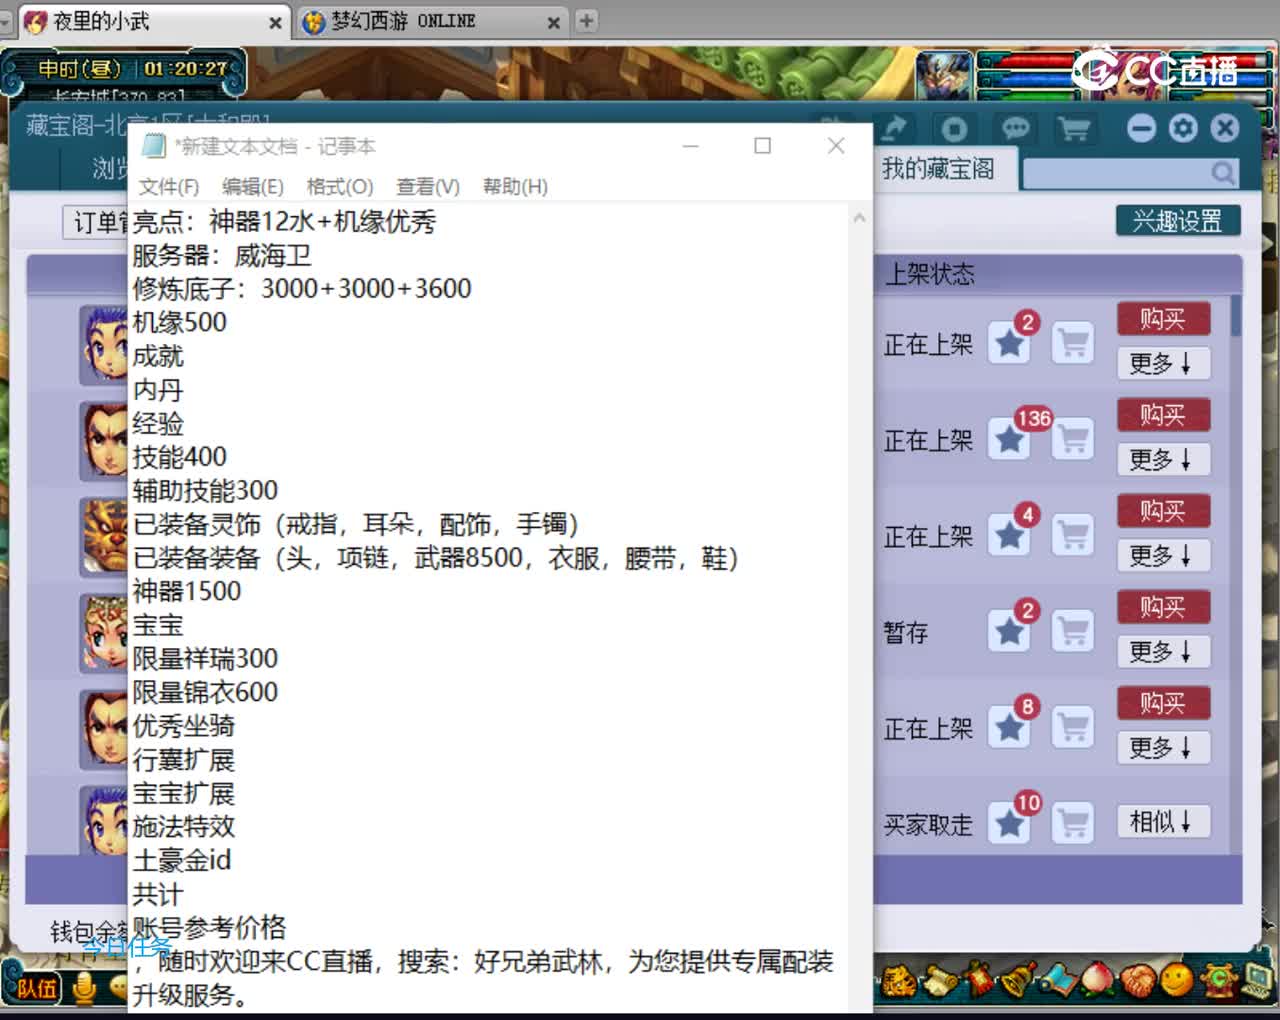Open the chat bubble icon in 藏宝阁 header
This screenshot has height=1020, width=1280.
(1015, 128)
